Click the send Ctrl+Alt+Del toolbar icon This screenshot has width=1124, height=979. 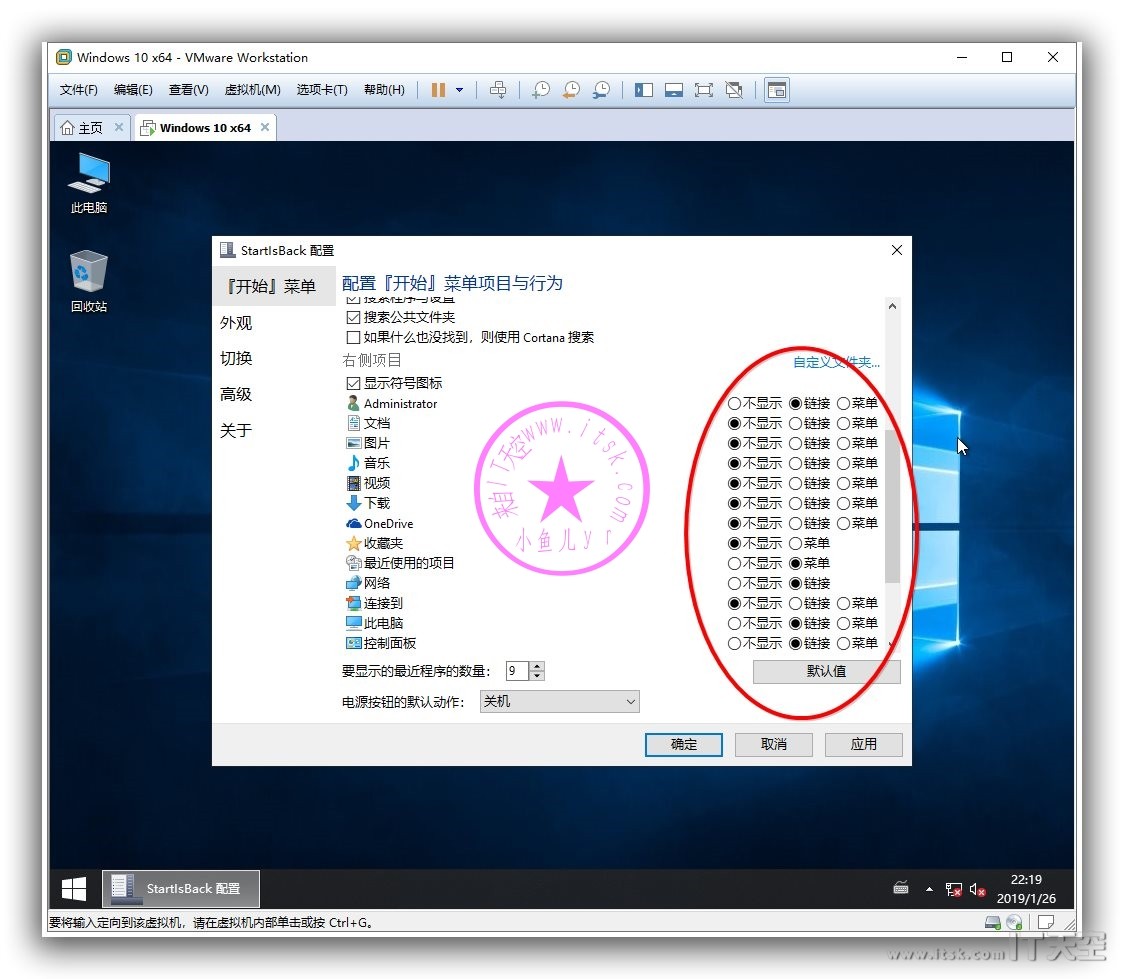click(497, 90)
